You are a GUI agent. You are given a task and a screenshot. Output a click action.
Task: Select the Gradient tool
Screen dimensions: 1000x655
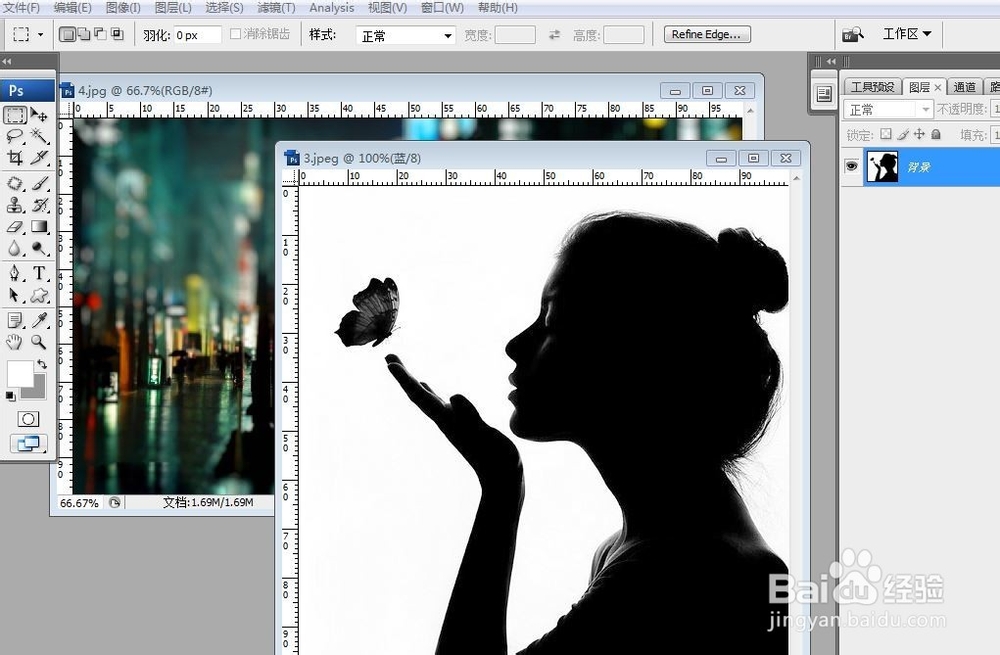click(40, 226)
